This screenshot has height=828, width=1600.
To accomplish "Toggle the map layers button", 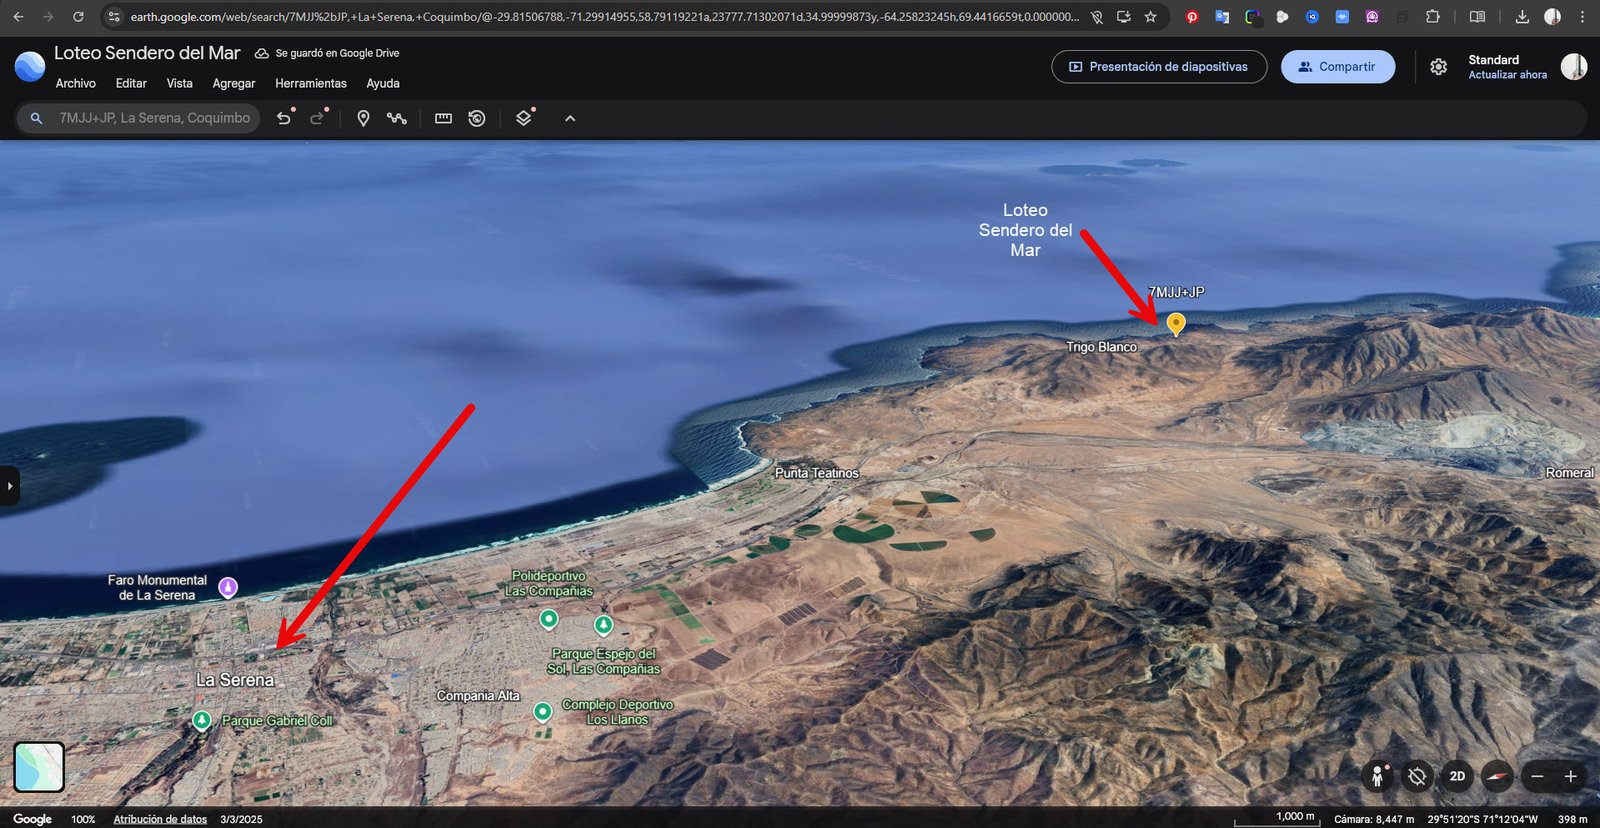I will coord(523,118).
